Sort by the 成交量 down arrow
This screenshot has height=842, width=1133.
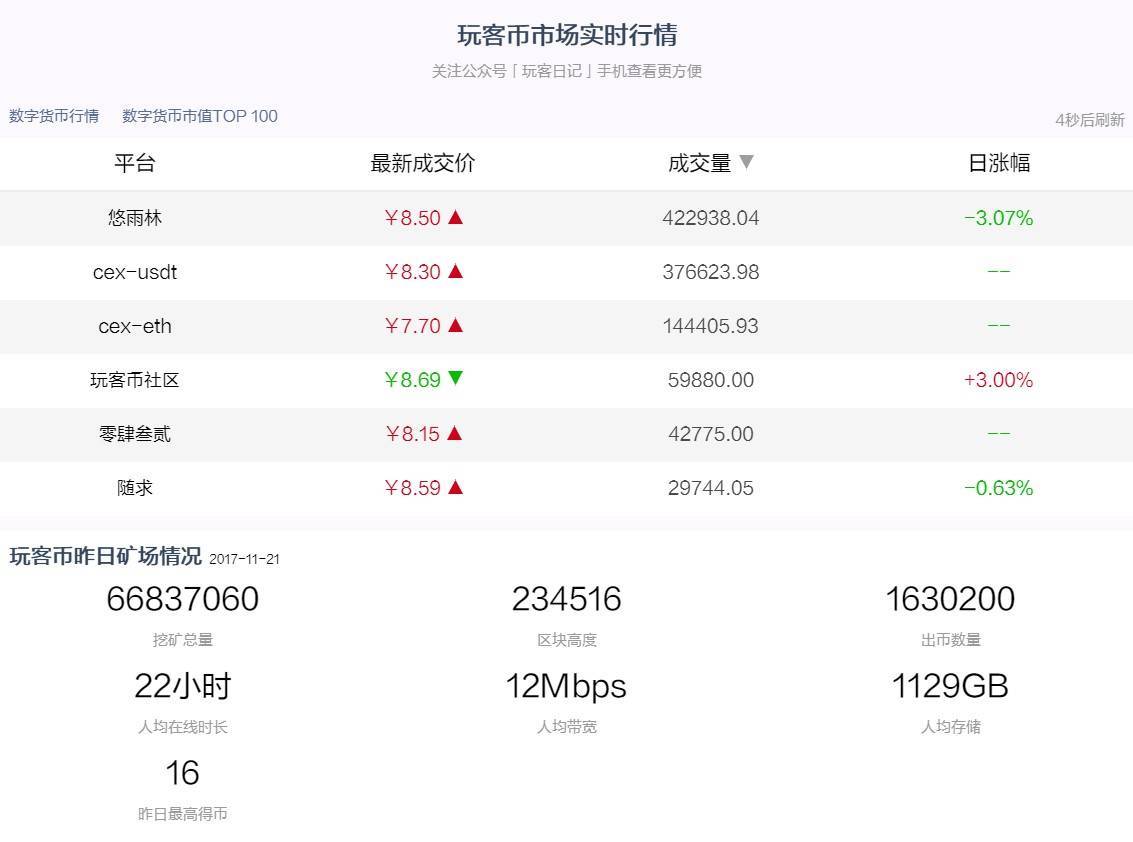(746, 162)
